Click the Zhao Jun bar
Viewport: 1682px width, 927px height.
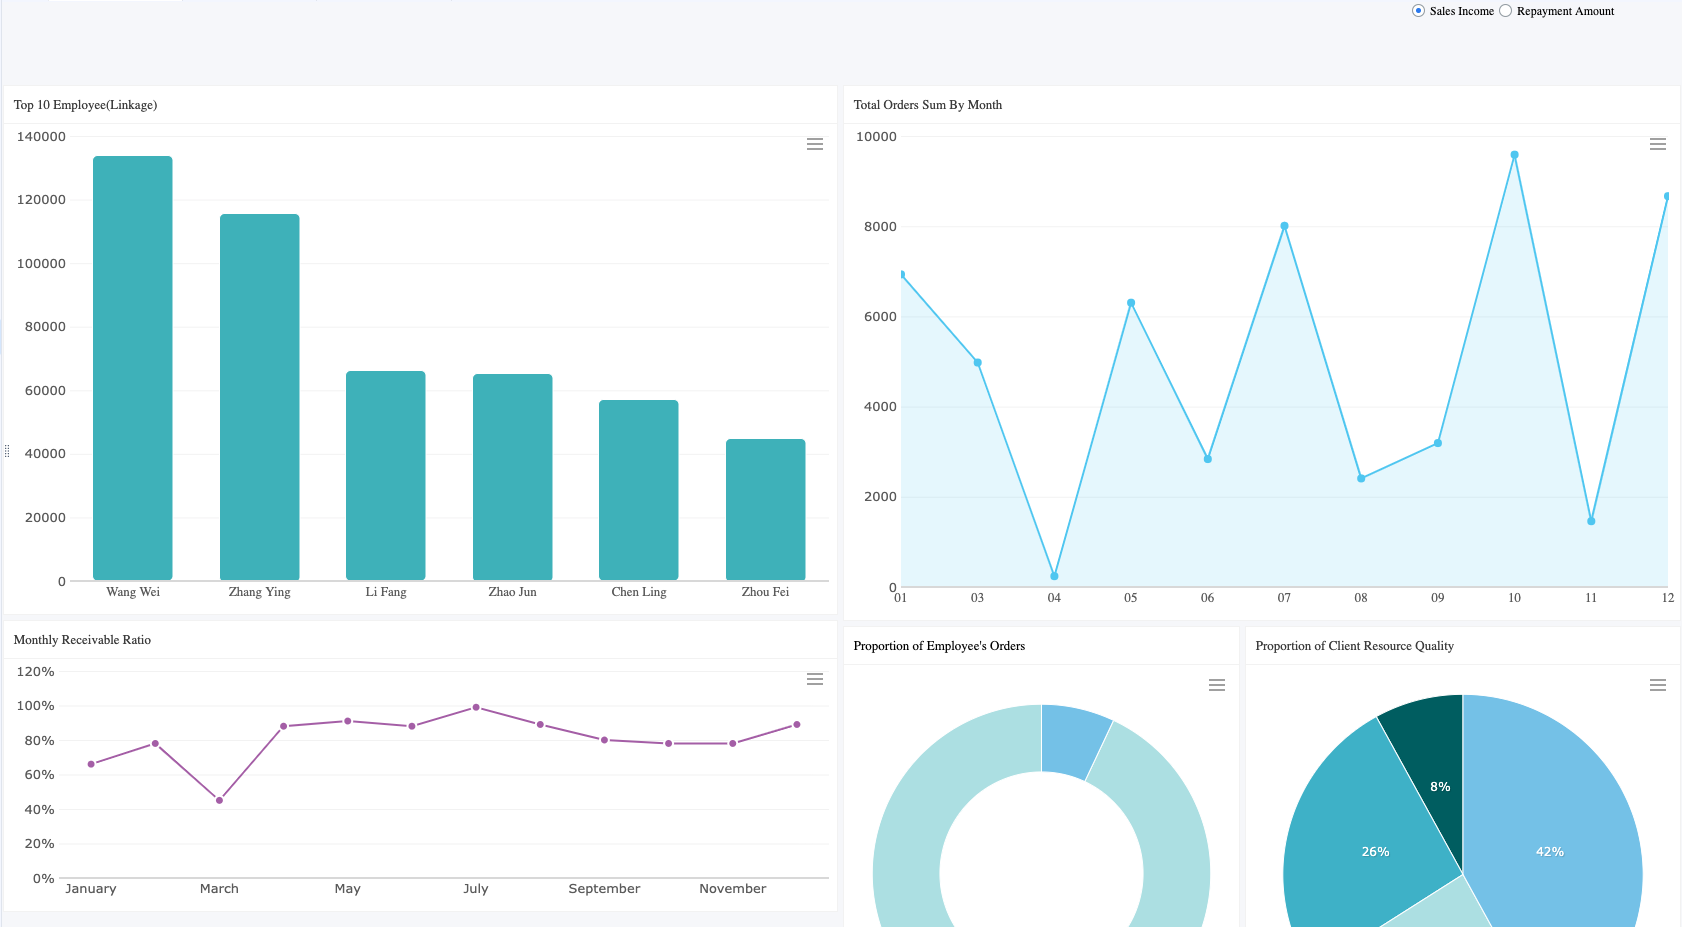tap(513, 477)
